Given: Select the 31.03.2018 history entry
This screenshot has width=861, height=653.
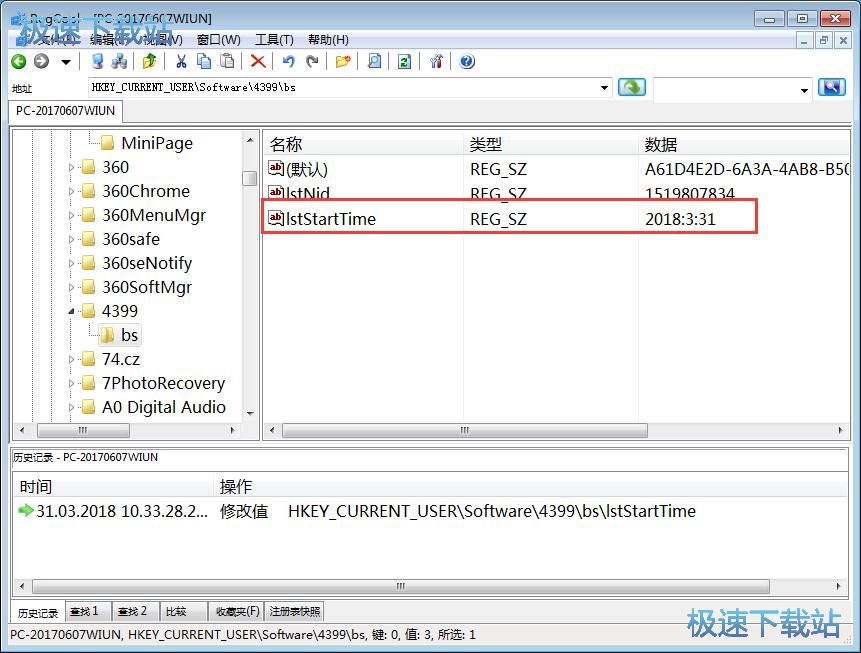Looking at the screenshot, I should [357, 511].
